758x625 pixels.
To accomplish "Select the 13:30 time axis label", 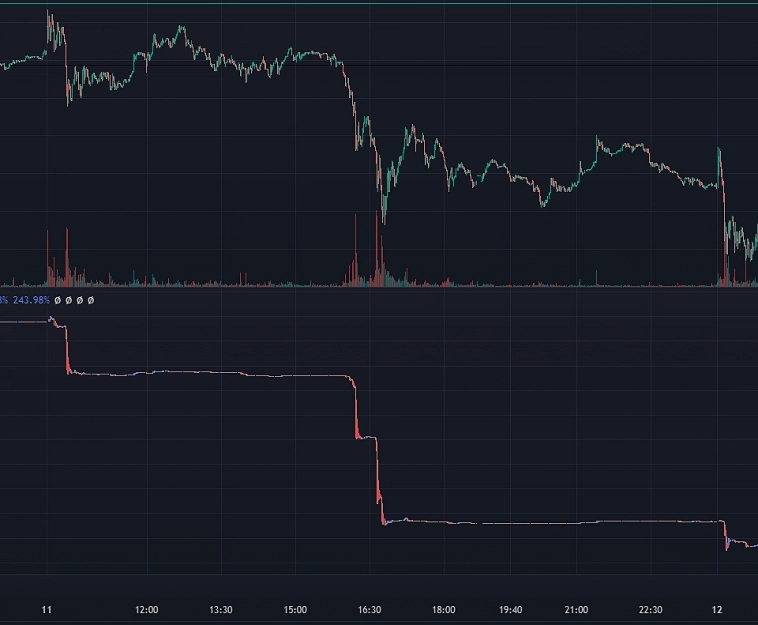I will tap(221, 610).
